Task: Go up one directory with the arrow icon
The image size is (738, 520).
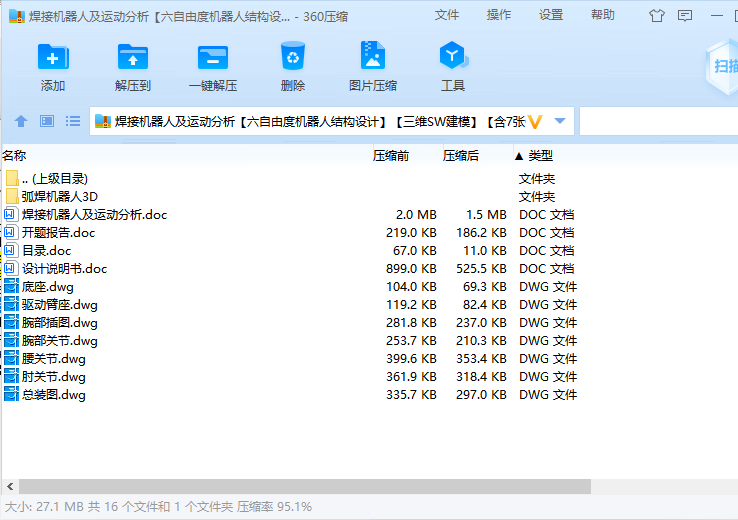Action: 21,121
